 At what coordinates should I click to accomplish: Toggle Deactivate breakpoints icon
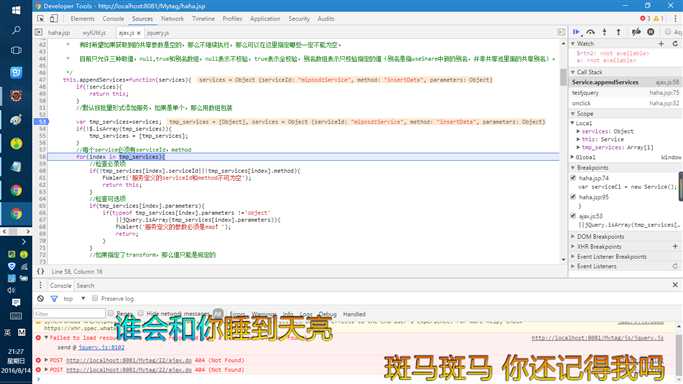click(x=636, y=32)
